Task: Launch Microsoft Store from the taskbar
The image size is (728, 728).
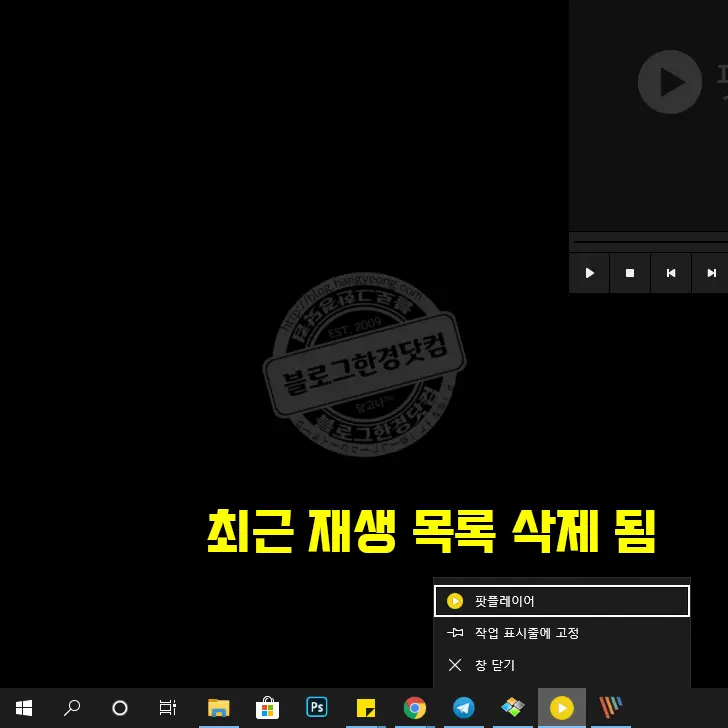Action: [x=267, y=708]
